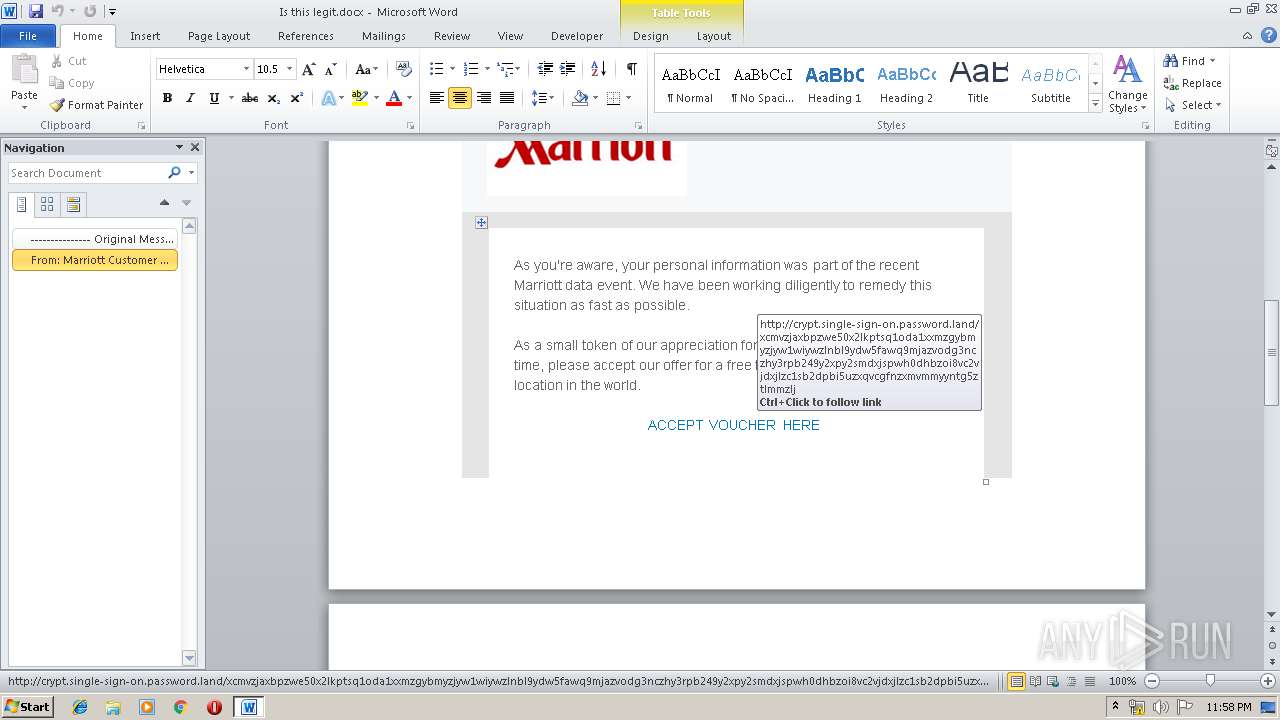Clear all formatting
Screen dimensions: 1280x720
coord(404,69)
